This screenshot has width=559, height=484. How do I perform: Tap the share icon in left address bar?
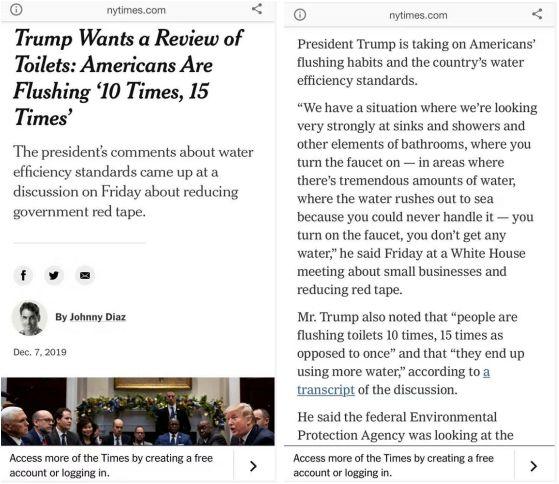[x=257, y=9]
